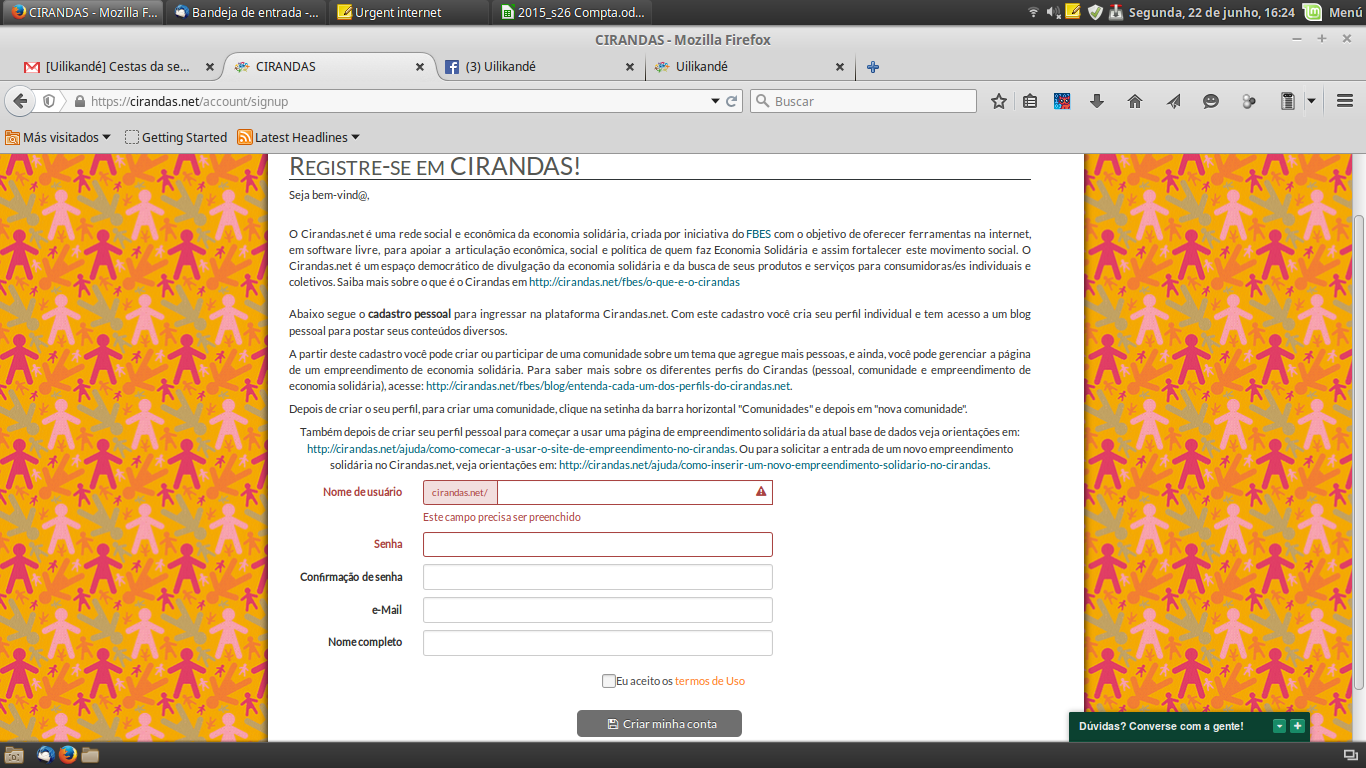Go back with the browser back arrow
This screenshot has width=1366, height=768.
point(19,101)
